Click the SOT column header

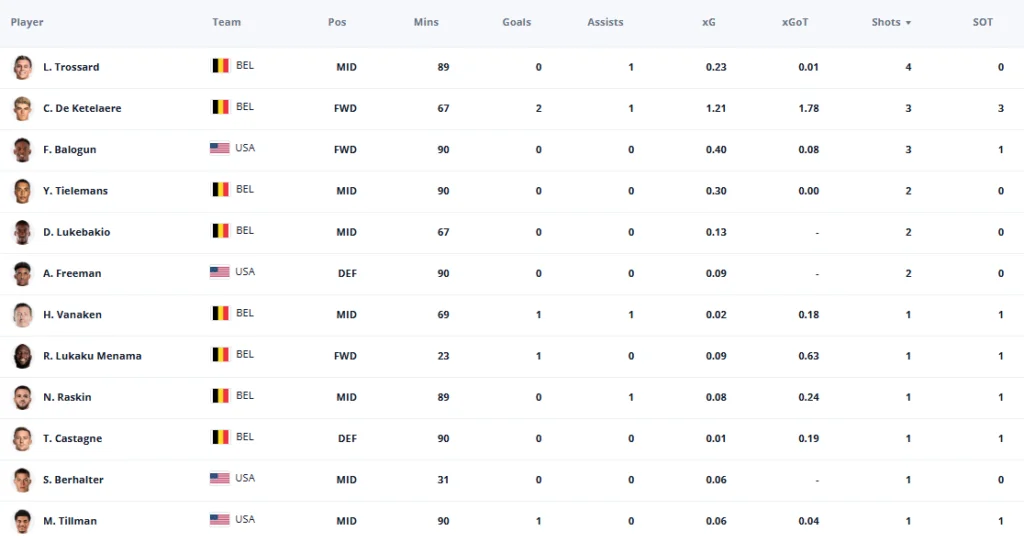[983, 22]
